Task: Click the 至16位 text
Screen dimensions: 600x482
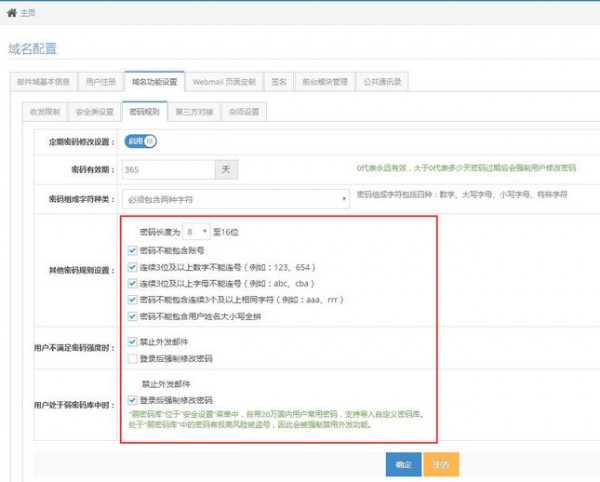Action: 225,232
